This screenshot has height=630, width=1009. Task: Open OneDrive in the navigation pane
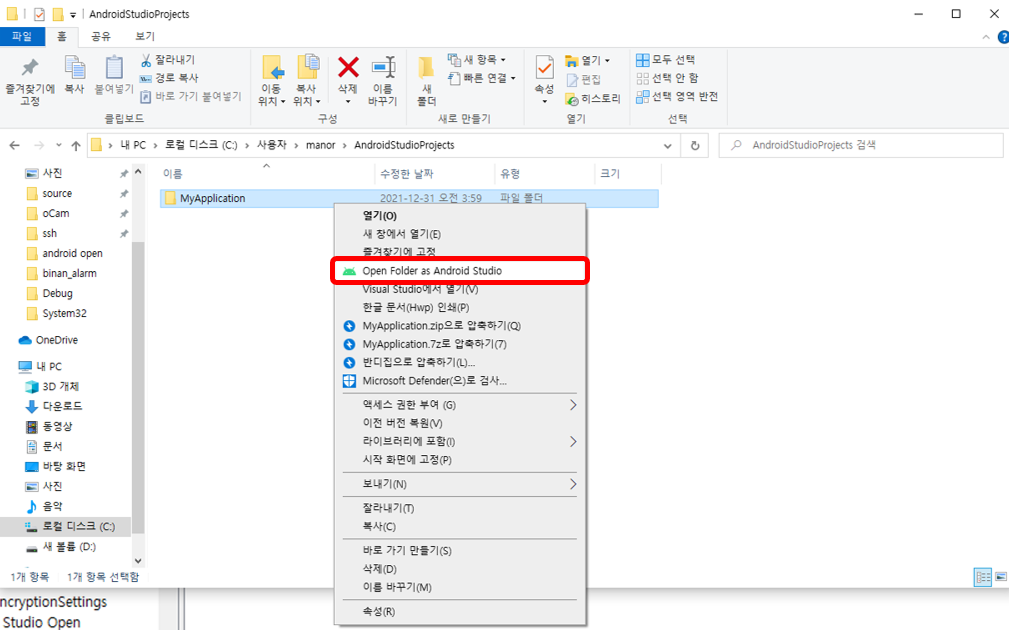(x=50, y=340)
